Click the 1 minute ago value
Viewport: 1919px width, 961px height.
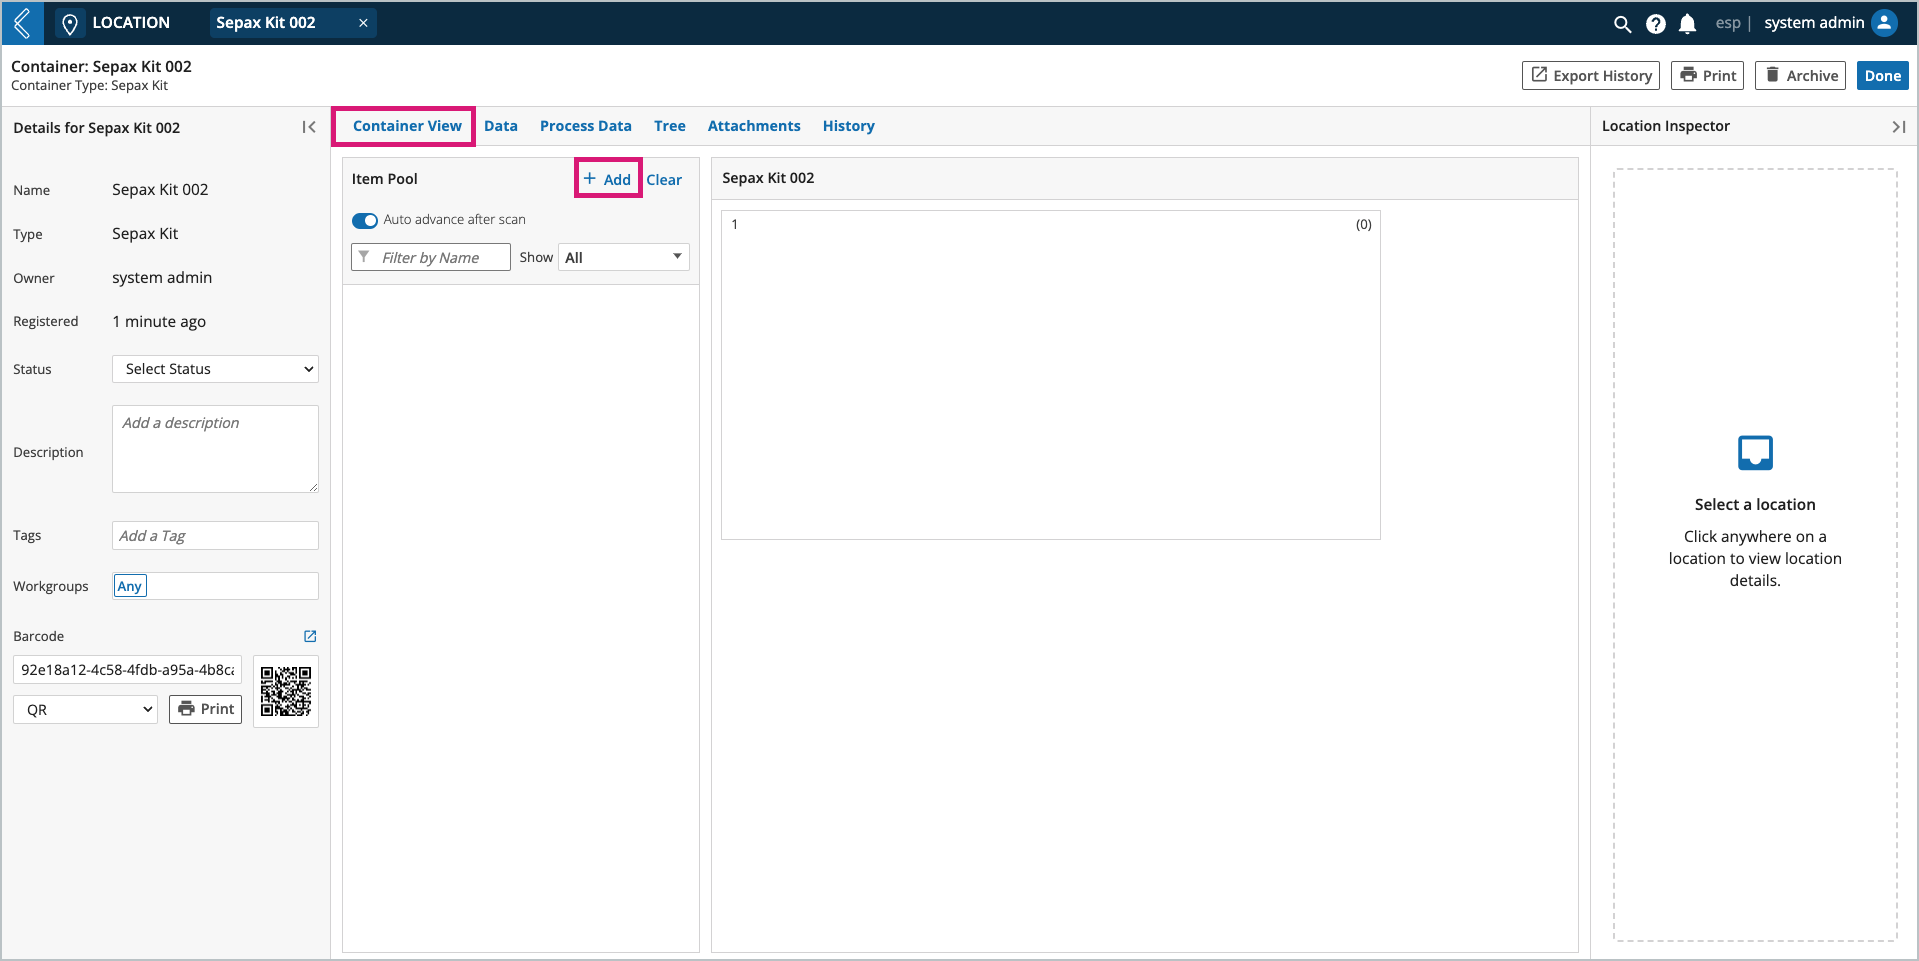click(159, 322)
